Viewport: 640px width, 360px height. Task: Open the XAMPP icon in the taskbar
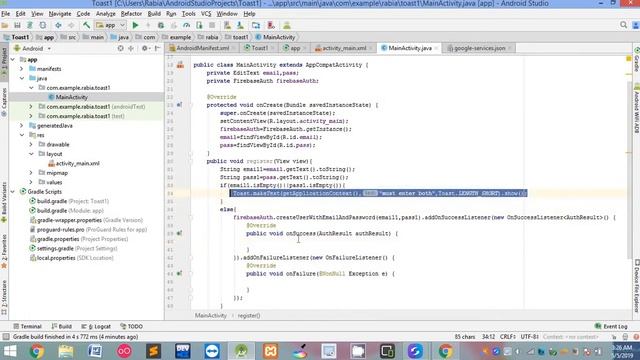click(x=270, y=351)
